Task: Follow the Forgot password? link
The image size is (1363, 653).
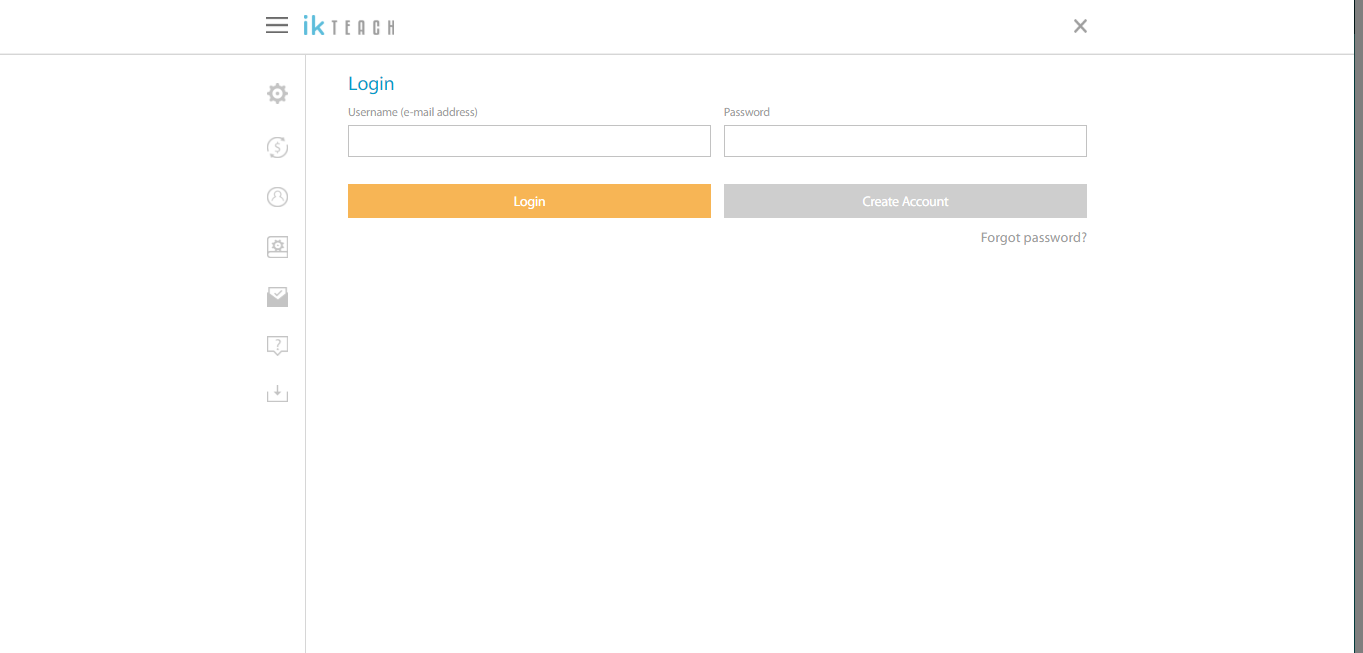Action: coord(1033,238)
